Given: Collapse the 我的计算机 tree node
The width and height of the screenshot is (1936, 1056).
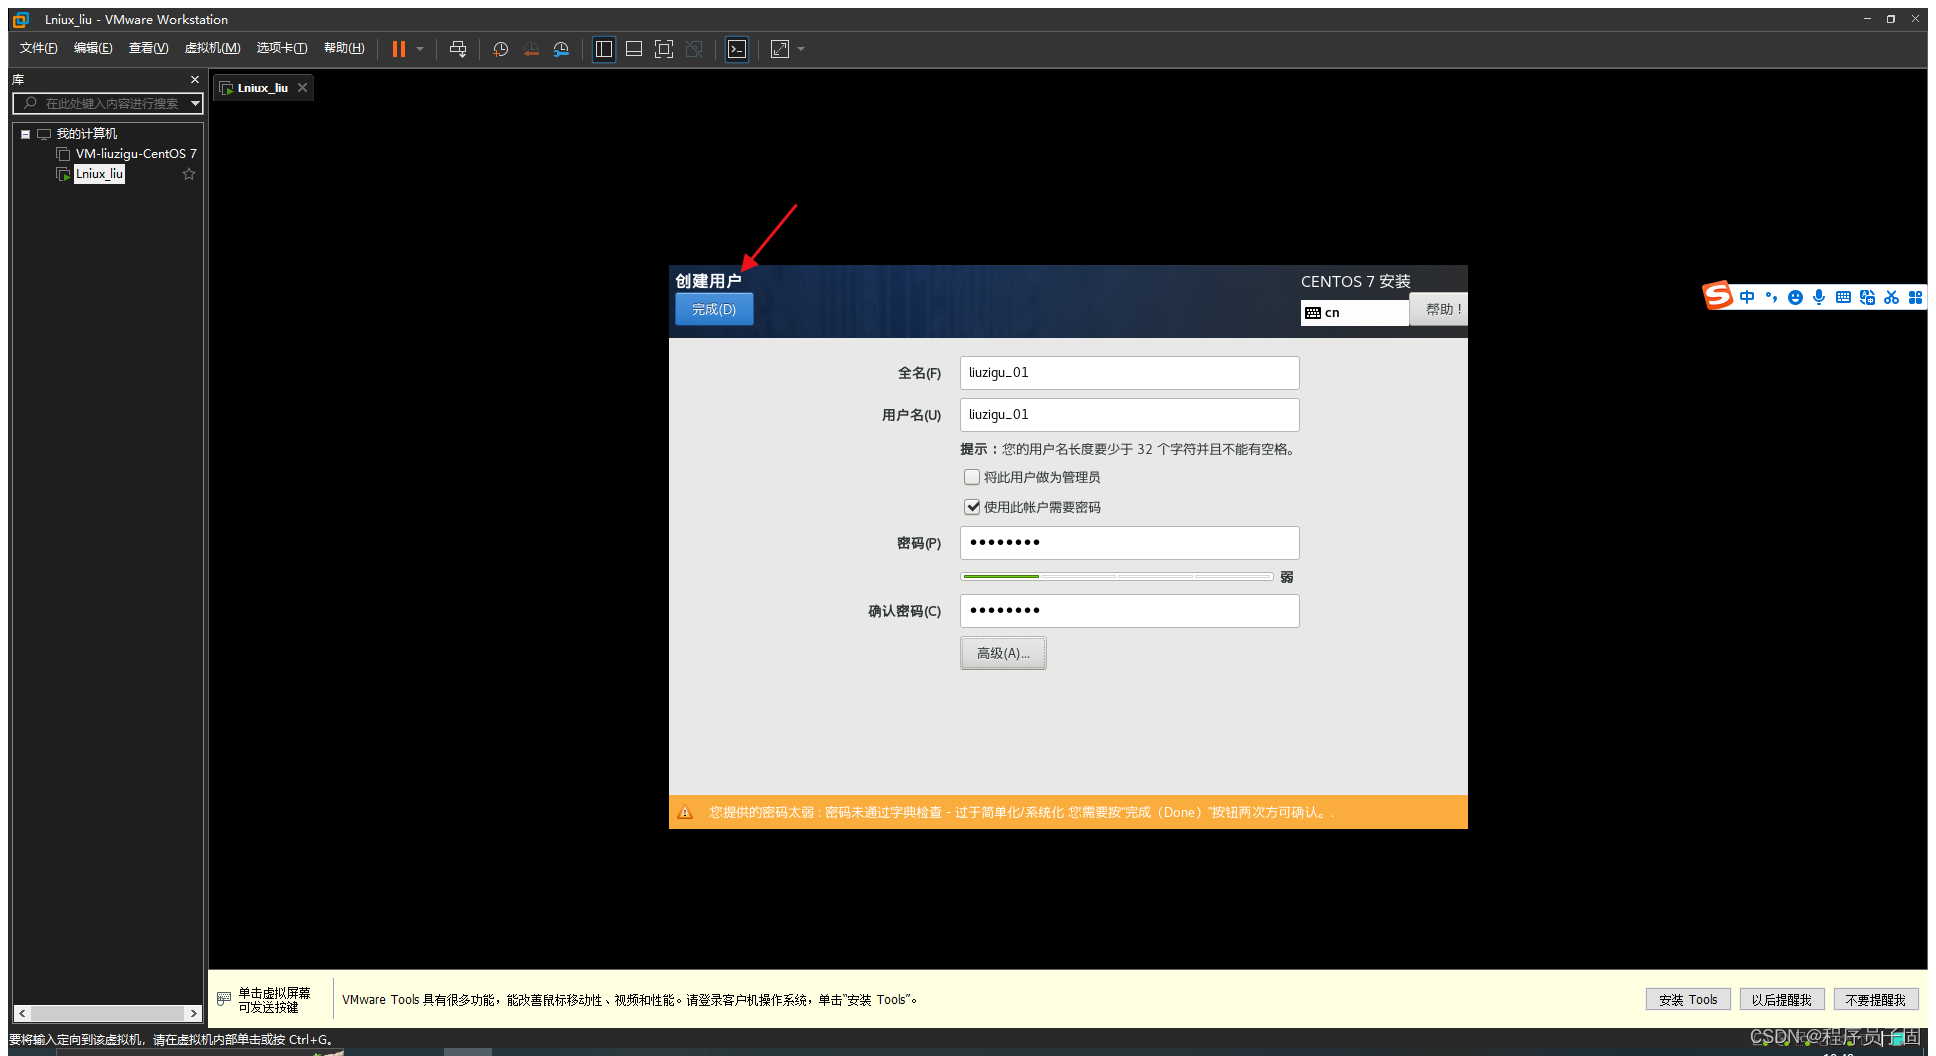Looking at the screenshot, I should coord(25,134).
